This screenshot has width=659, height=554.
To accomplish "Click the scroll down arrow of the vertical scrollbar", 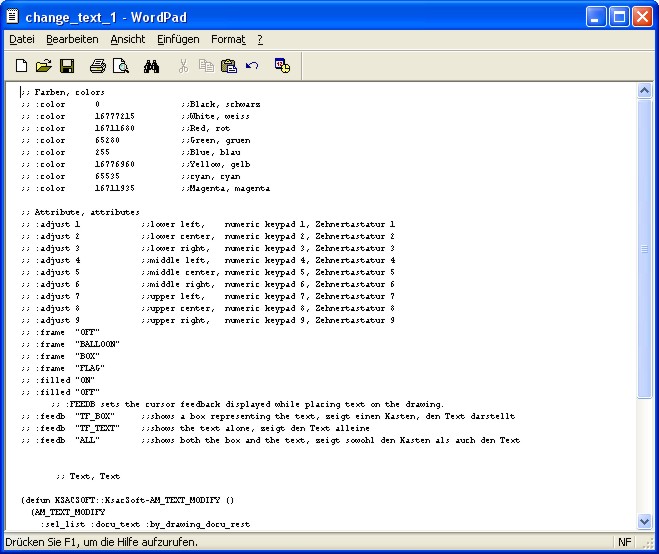I will pyautogui.click(x=645, y=522).
